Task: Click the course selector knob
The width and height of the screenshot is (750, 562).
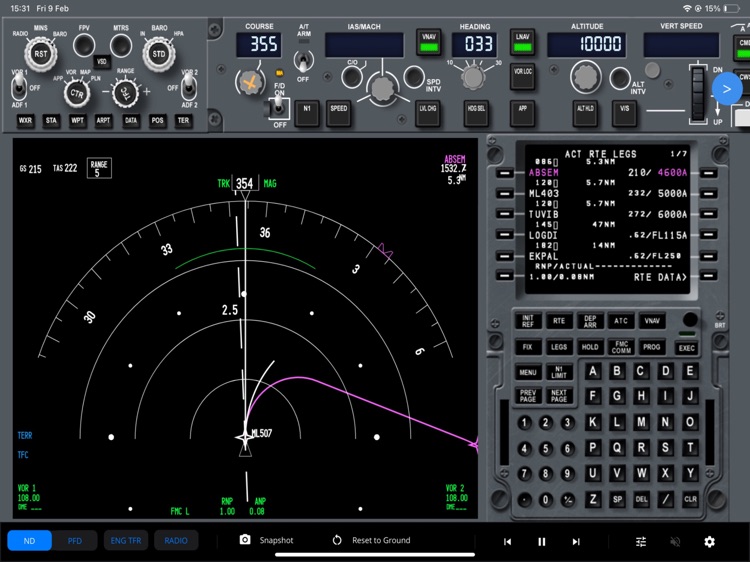Action: point(250,83)
